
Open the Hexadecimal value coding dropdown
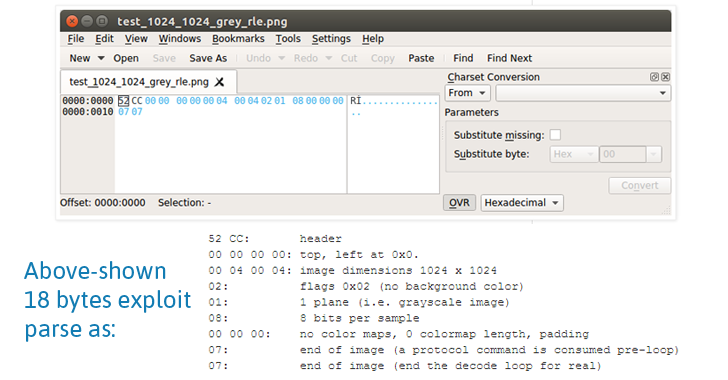pos(522,203)
